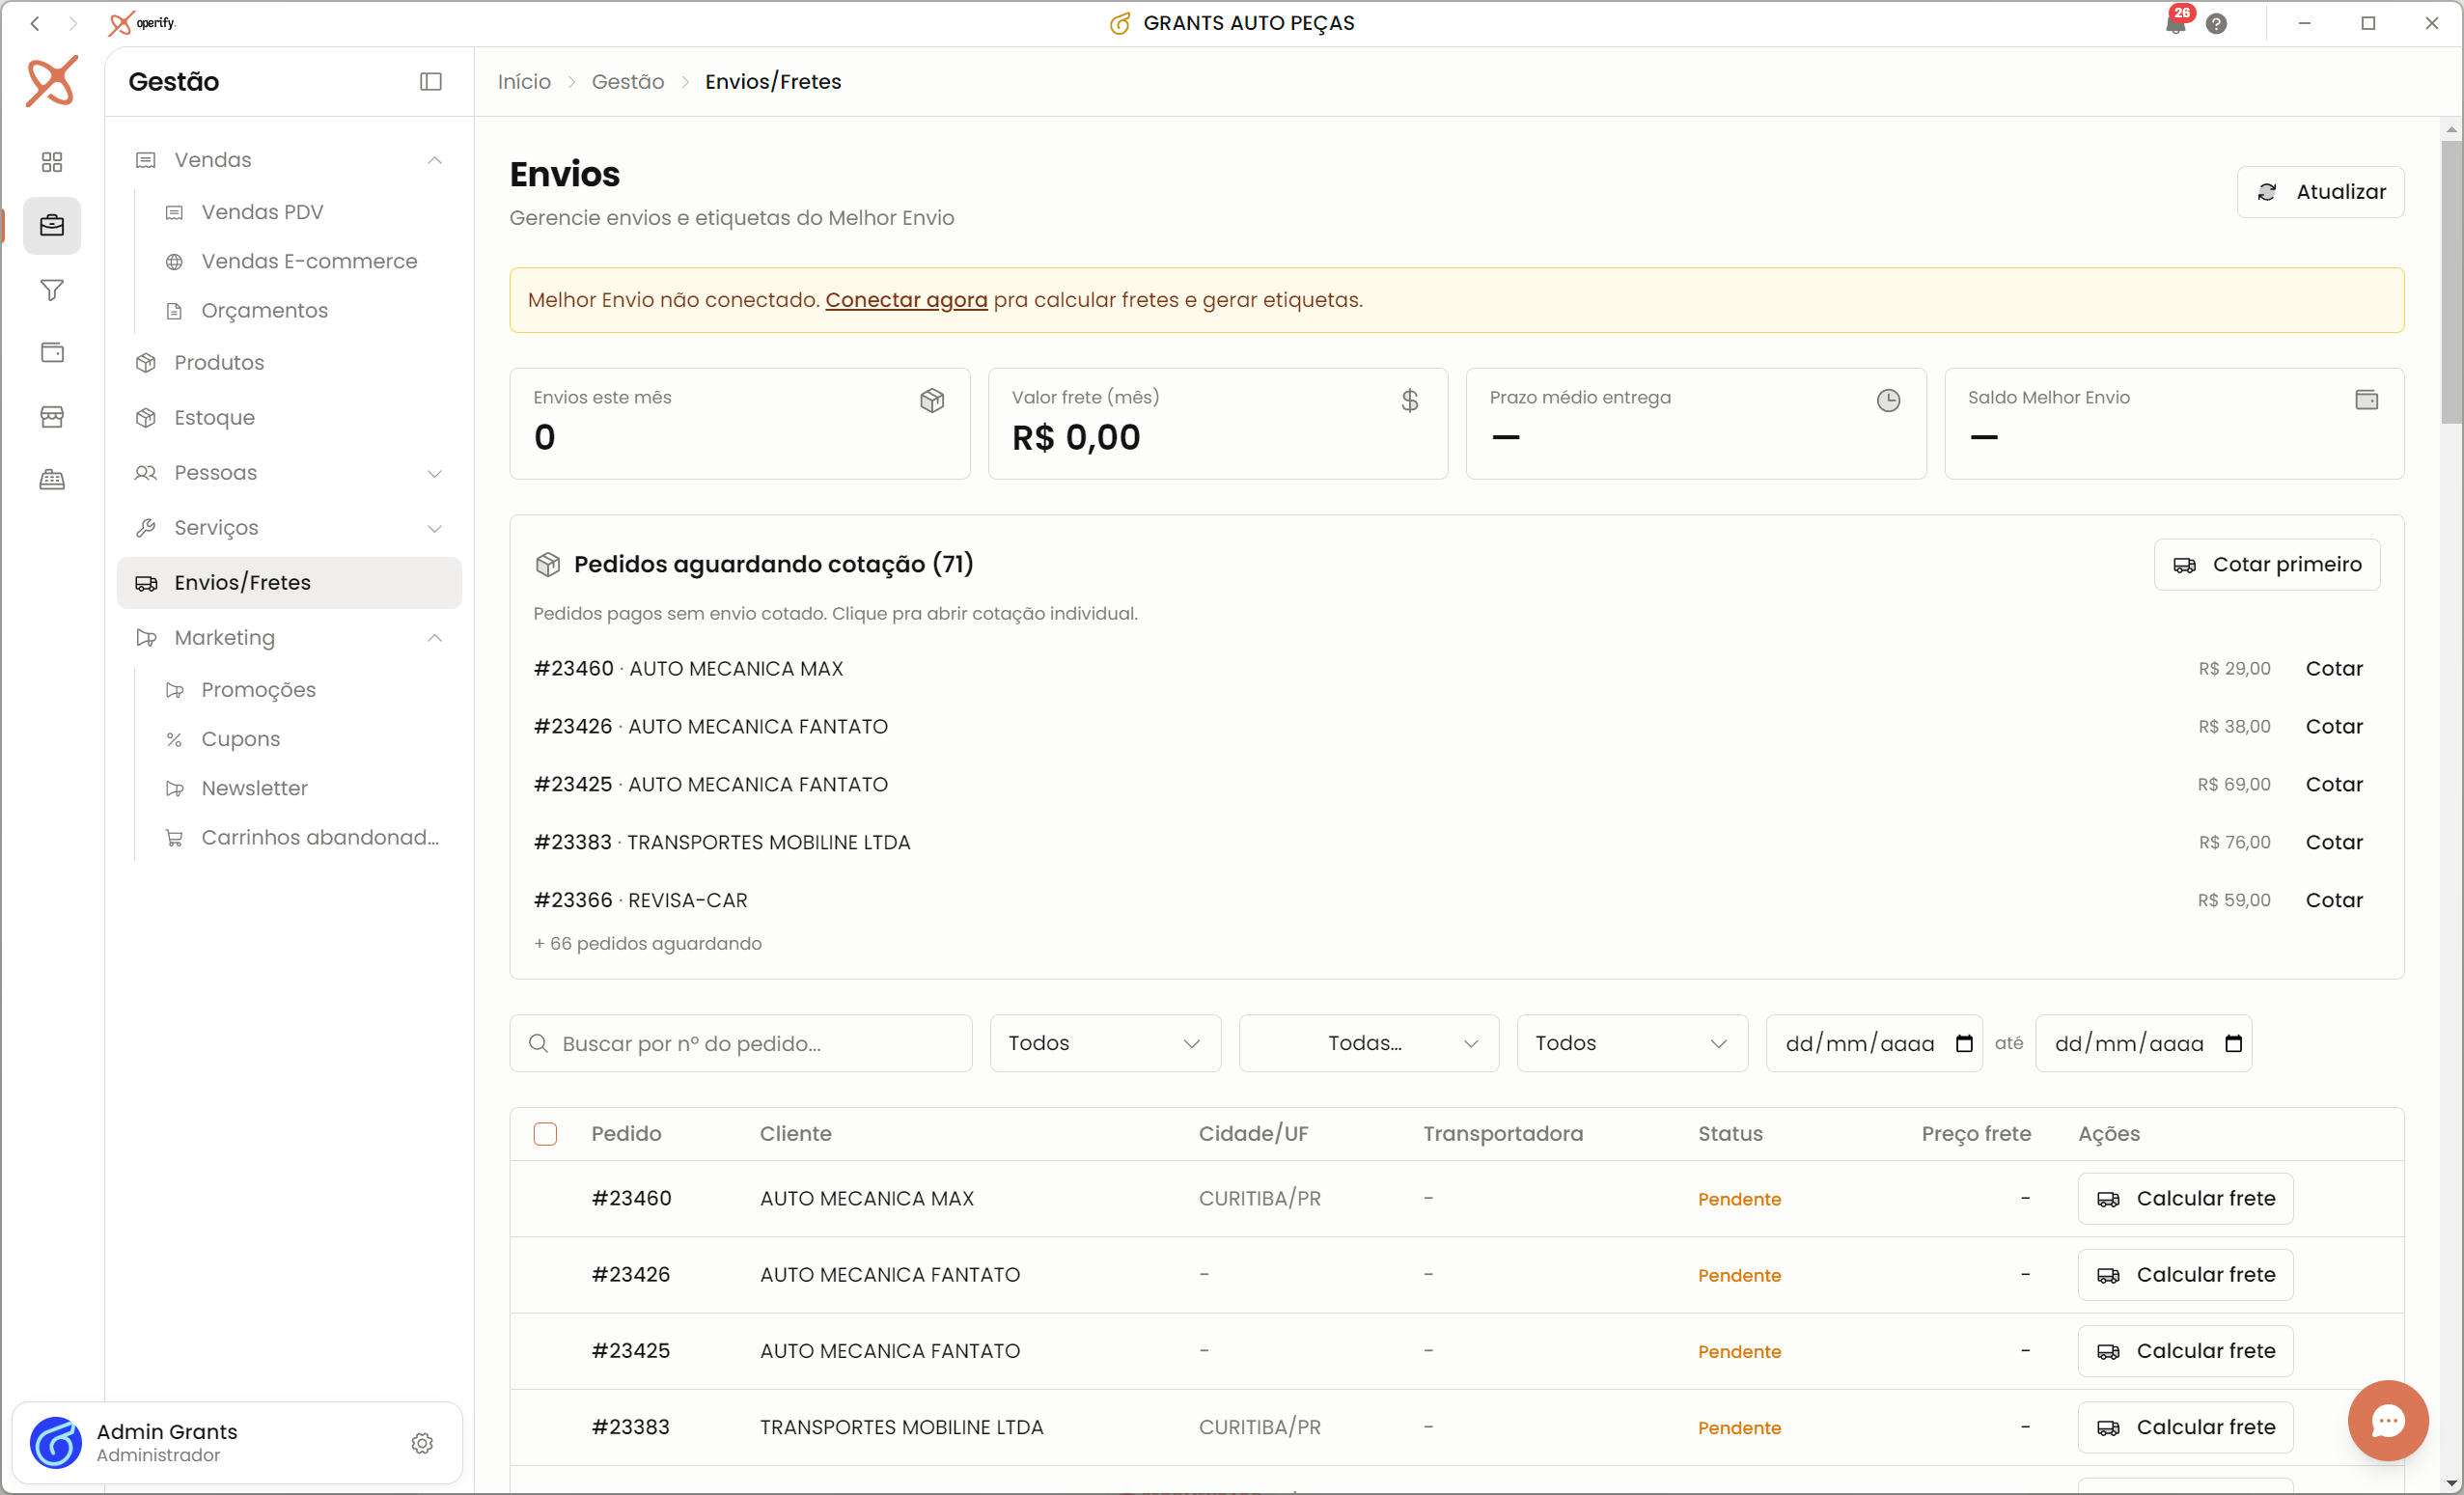This screenshot has width=2464, height=1495.
Task: Open the dashboard grid icon in left rail
Action: (52, 162)
